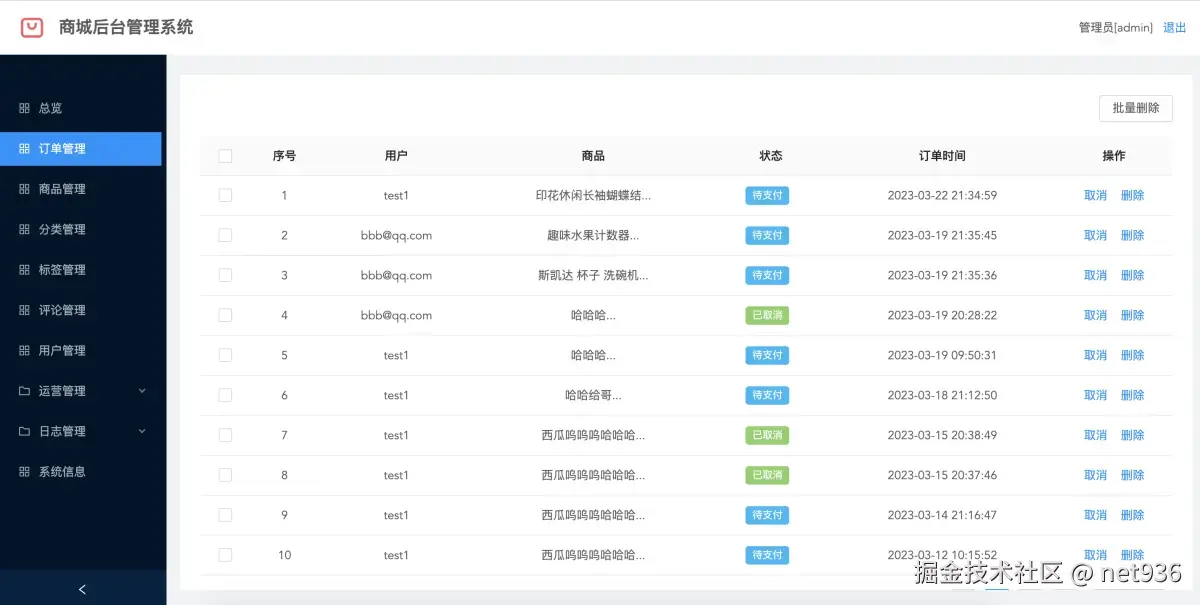Expand the 日志管理 submenu chevron

click(142, 431)
